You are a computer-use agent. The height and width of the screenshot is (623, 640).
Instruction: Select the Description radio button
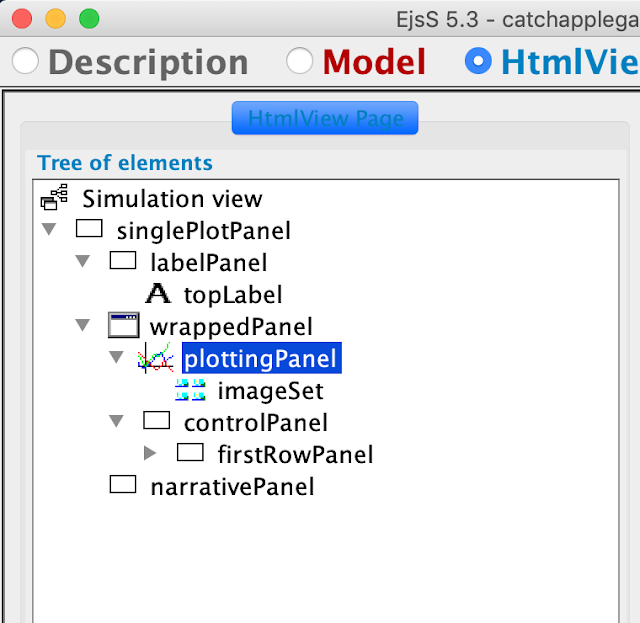(x=26, y=62)
